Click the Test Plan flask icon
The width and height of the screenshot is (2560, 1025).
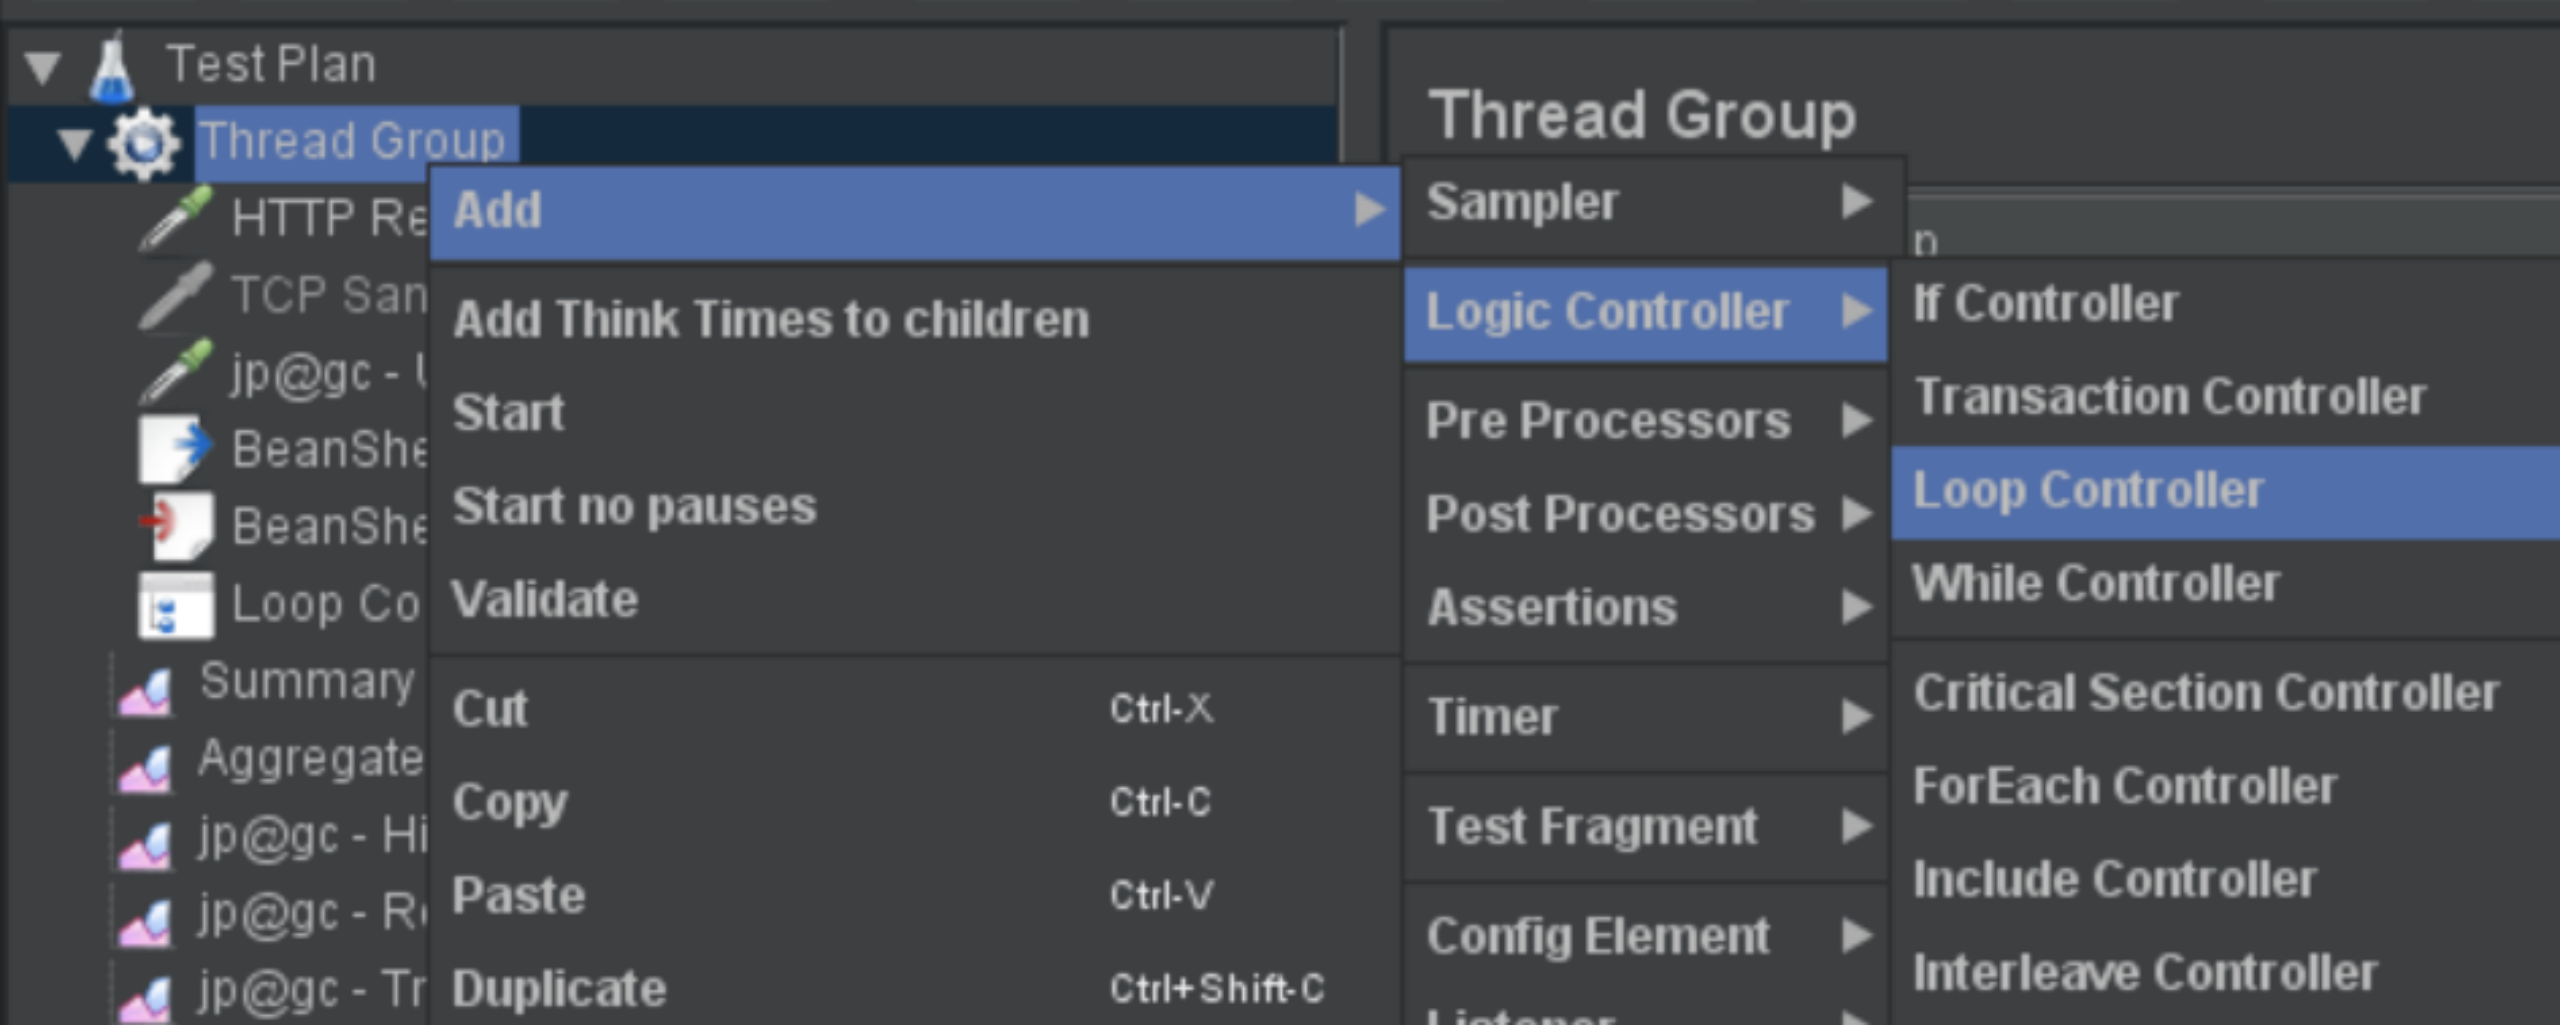pos(111,68)
